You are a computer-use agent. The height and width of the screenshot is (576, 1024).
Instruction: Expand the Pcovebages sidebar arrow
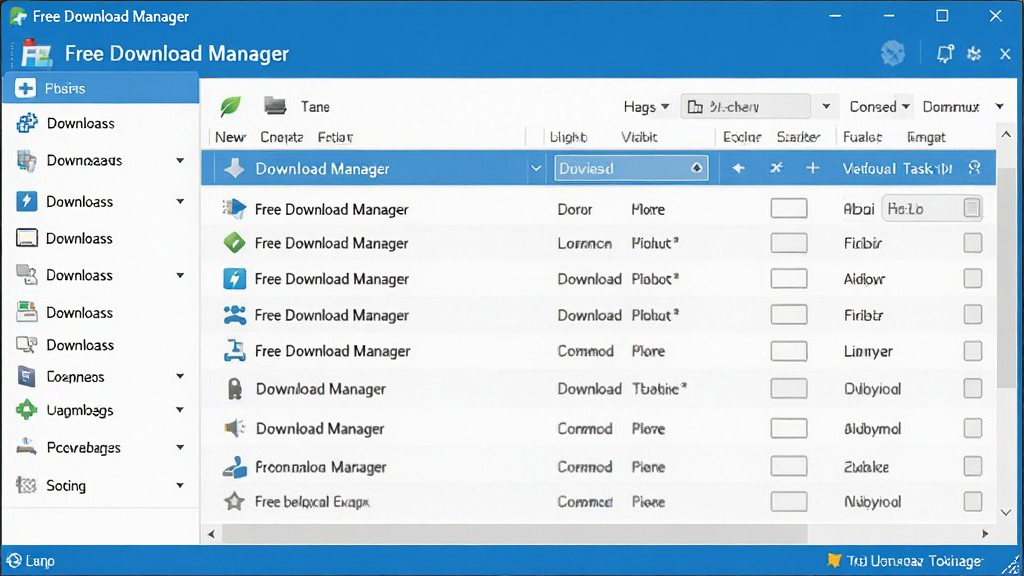point(180,447)
